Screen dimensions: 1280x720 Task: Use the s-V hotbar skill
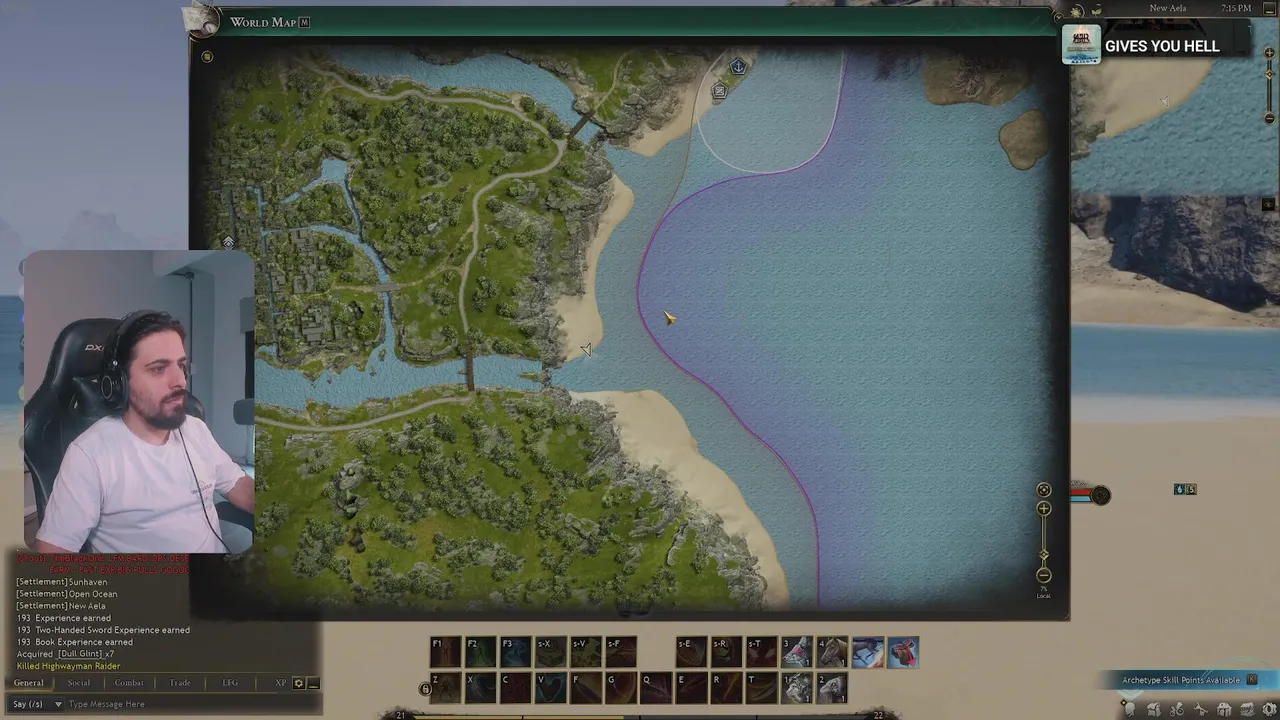(x=585, y=652)
